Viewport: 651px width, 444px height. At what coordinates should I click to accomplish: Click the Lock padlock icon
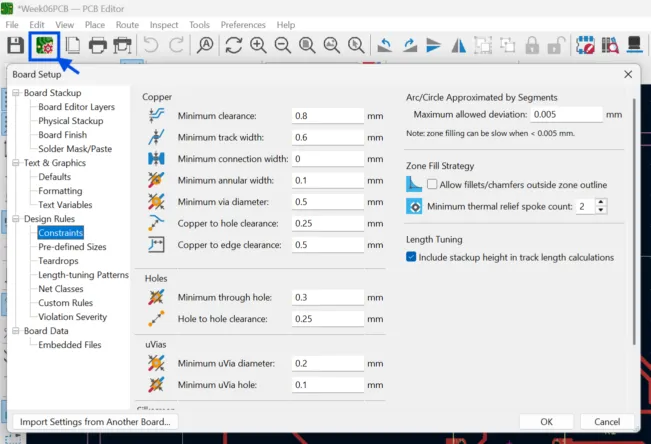pyautogui.click(x=532, y=45)
